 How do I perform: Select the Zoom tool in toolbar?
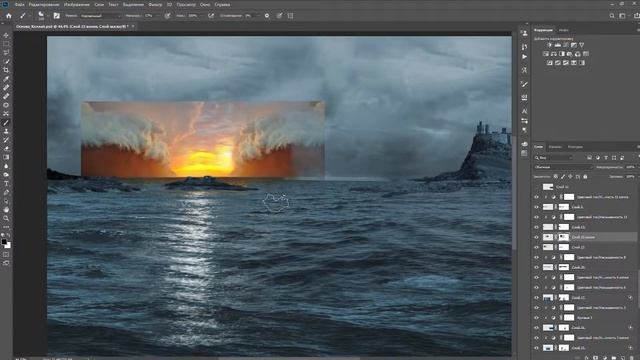pos(6,218)
